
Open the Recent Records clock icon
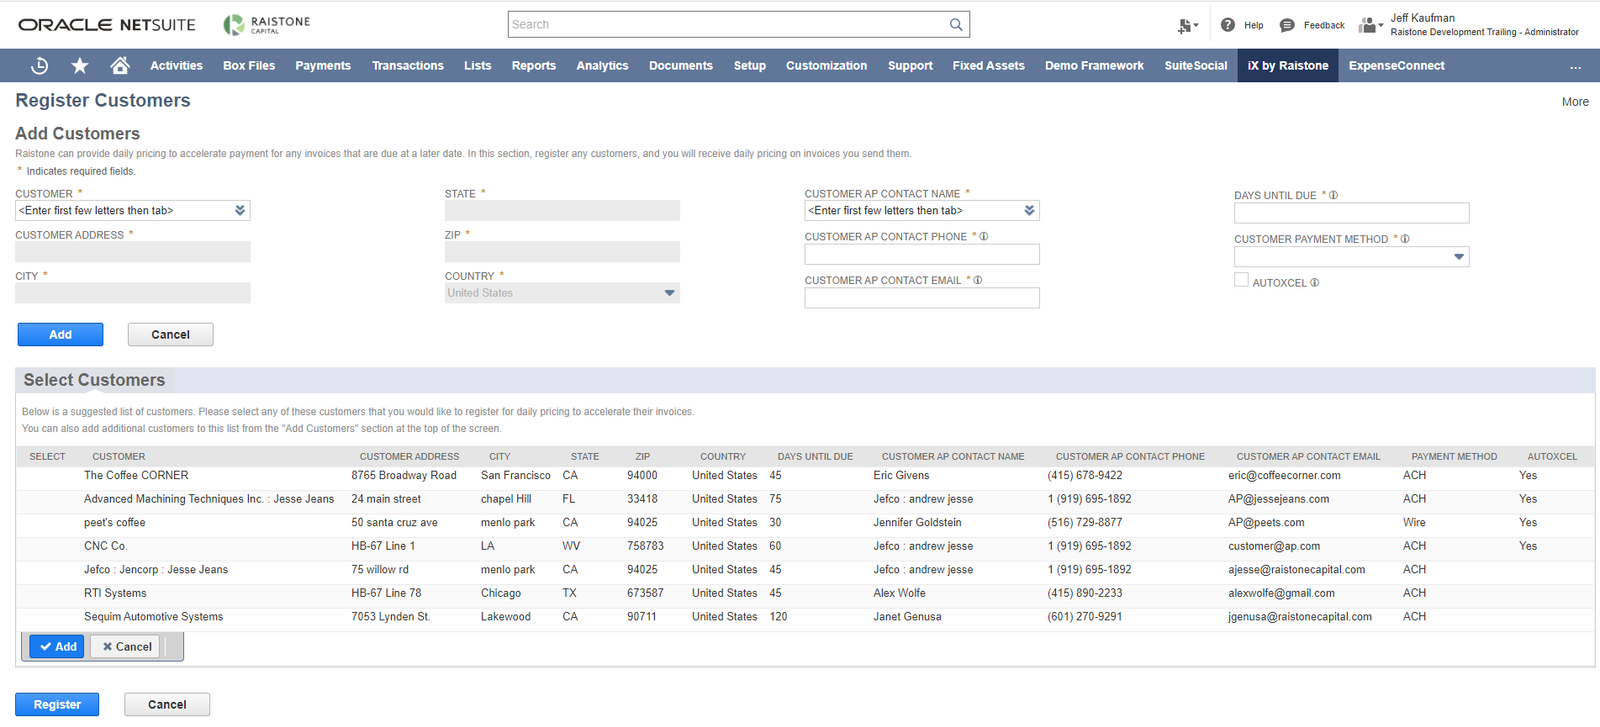pyautogui.click(x=40, y=66)
